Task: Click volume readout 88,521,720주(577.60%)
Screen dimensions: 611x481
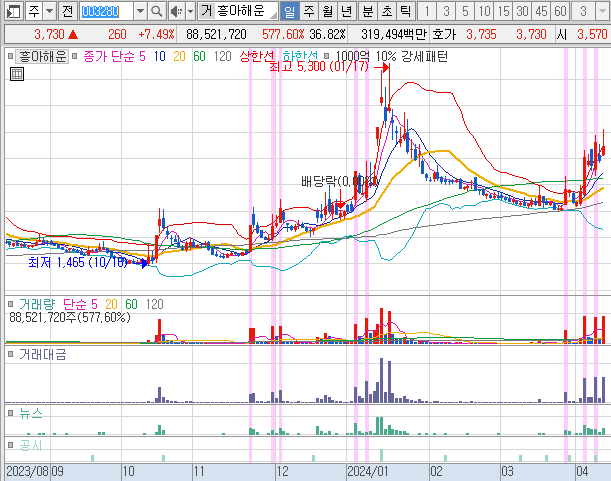Action: (70, 317)
